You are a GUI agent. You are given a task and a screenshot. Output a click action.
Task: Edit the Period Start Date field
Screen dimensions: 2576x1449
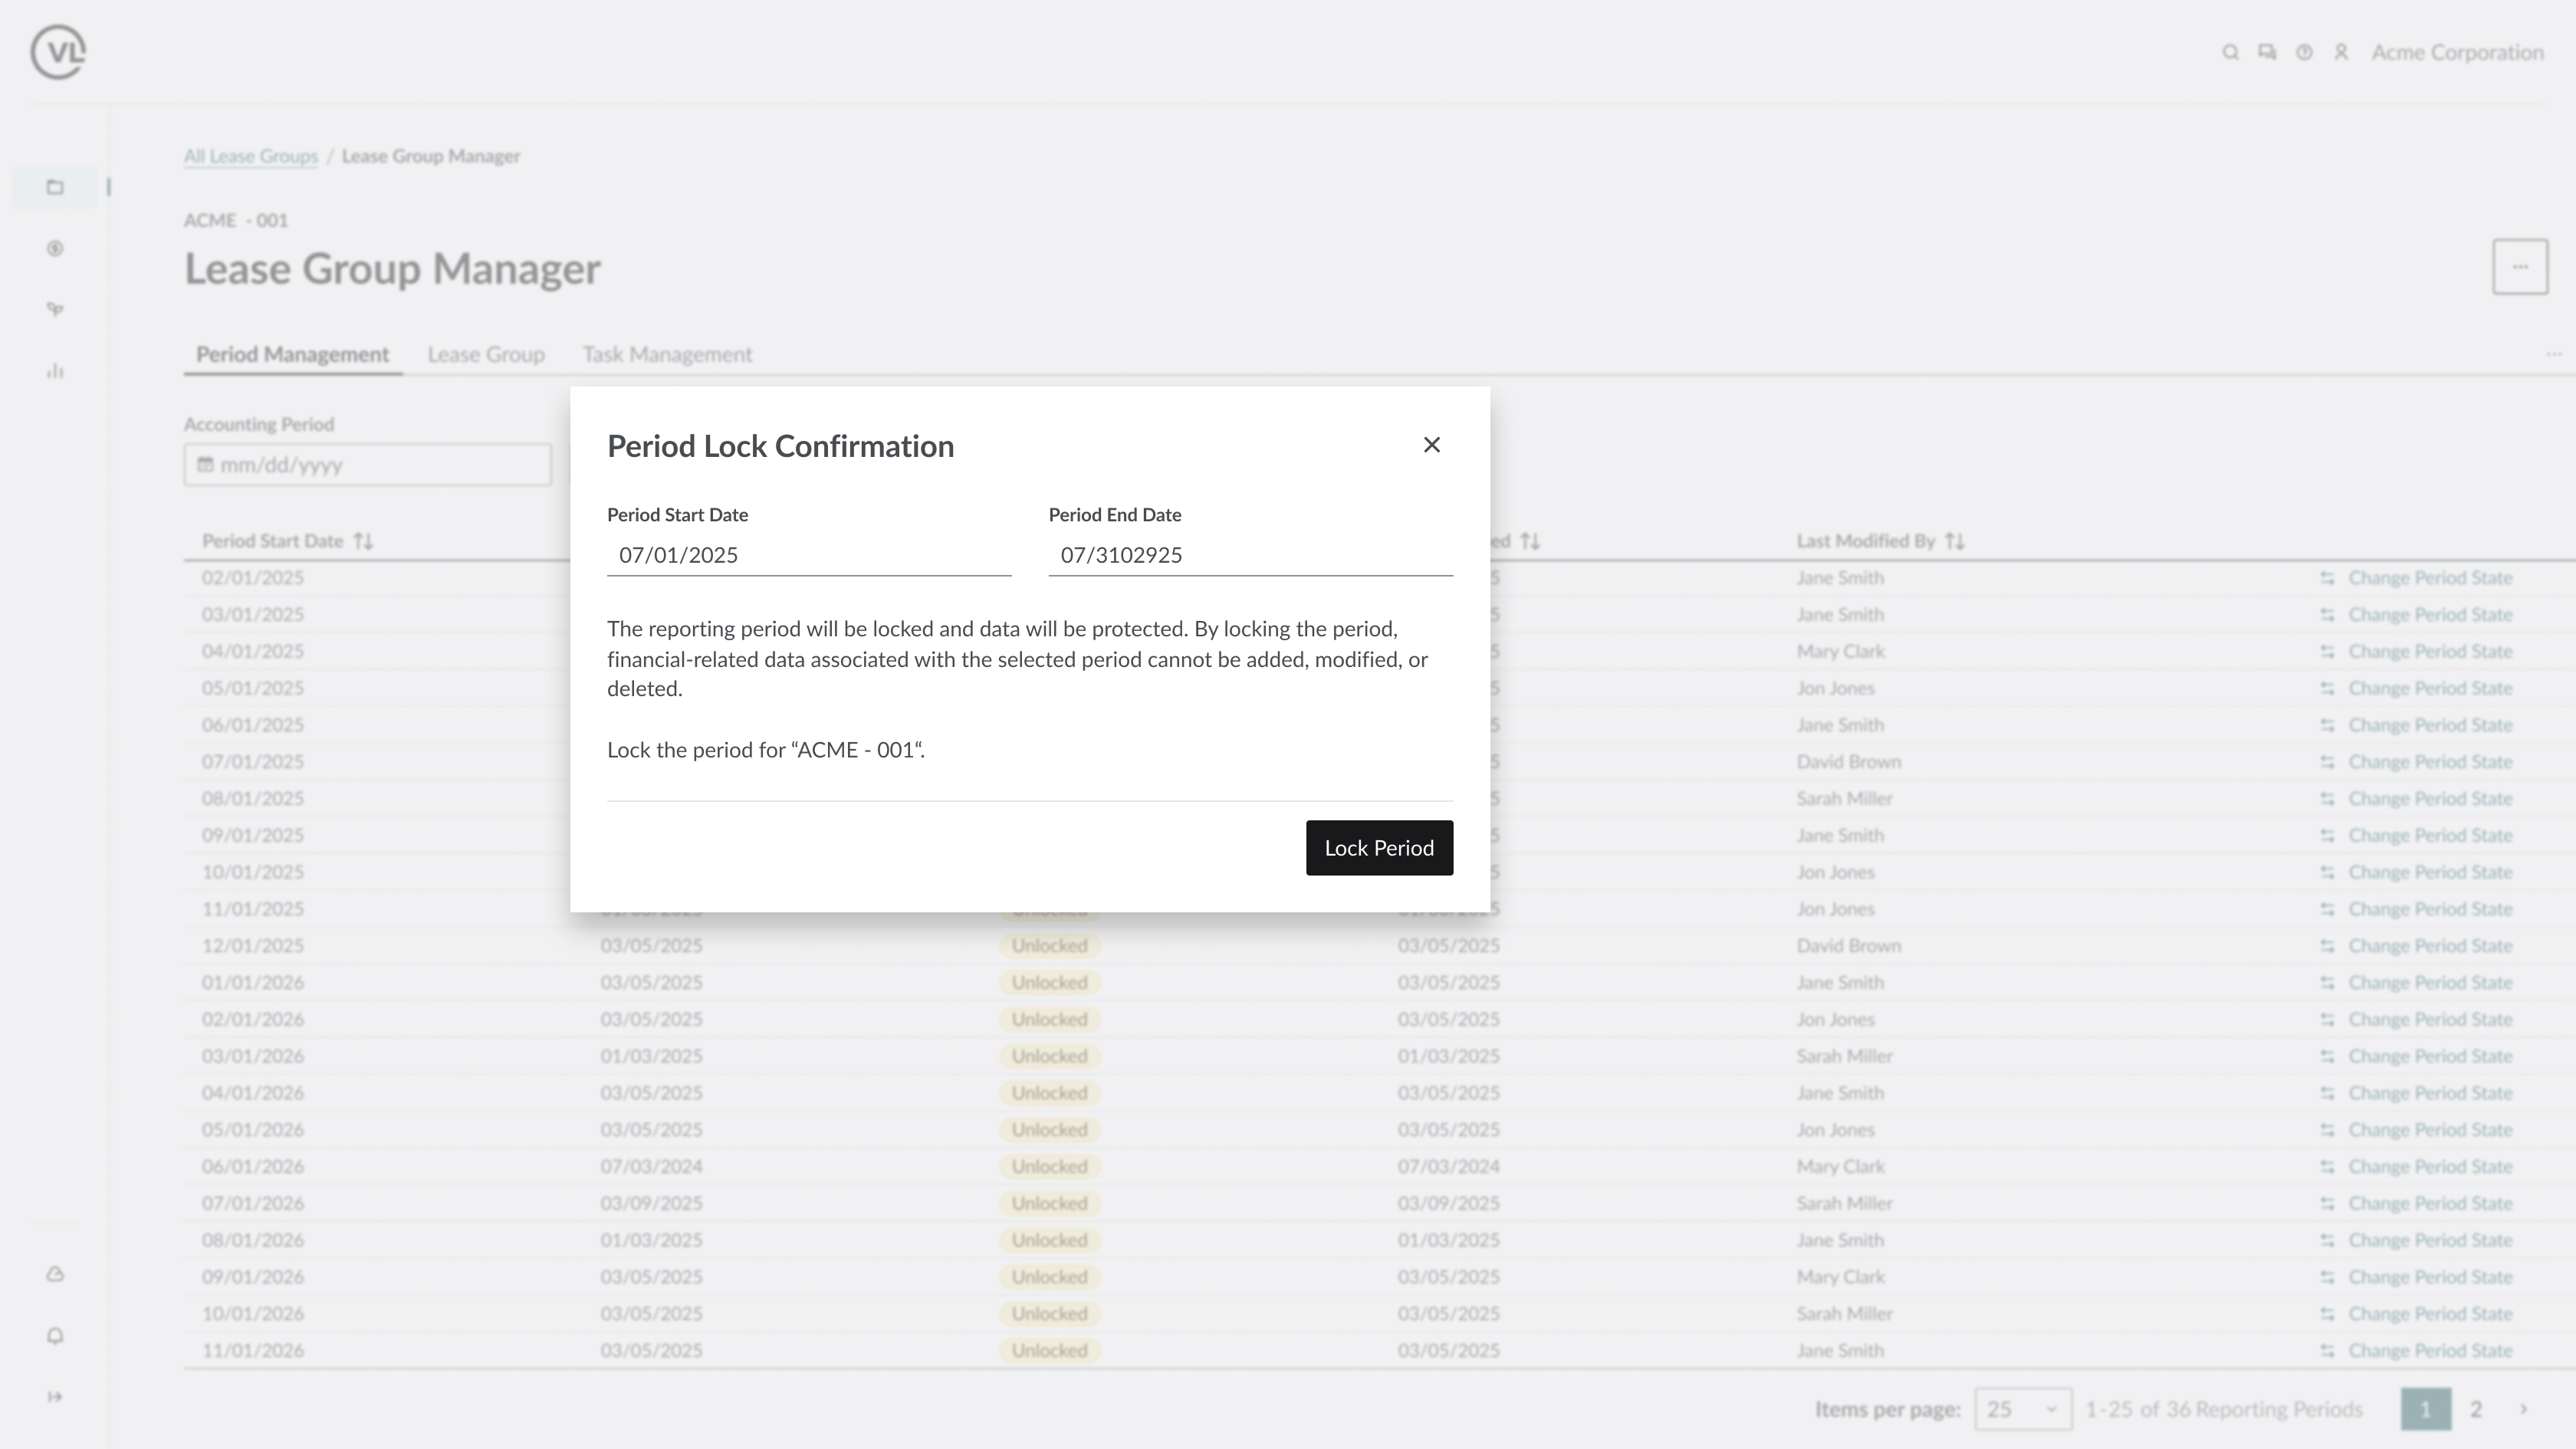point(809,555)
